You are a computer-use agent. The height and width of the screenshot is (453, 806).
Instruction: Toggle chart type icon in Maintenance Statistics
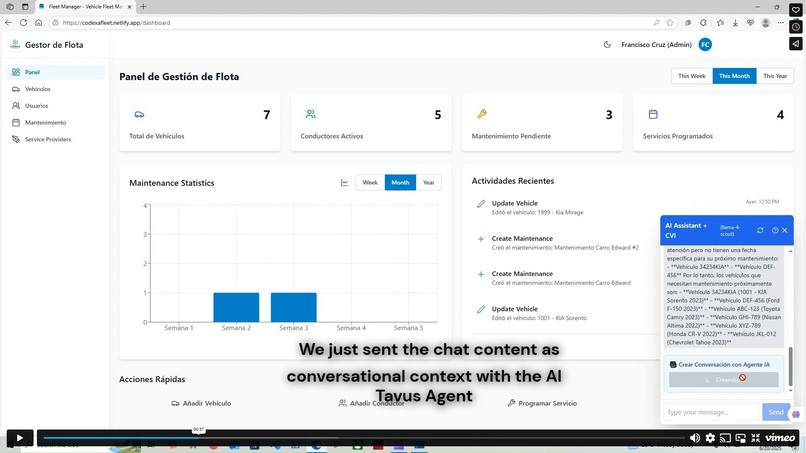344,183
